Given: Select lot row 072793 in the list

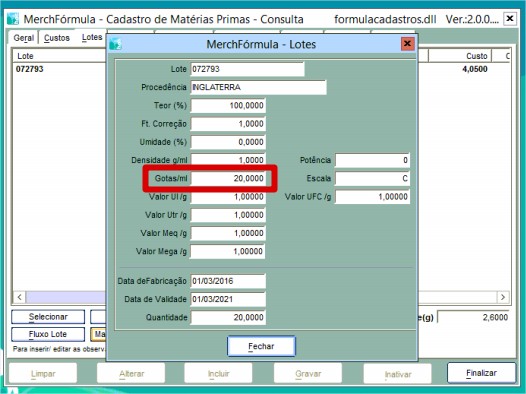Looking at the screenshot, I should [x=60, y=69].
